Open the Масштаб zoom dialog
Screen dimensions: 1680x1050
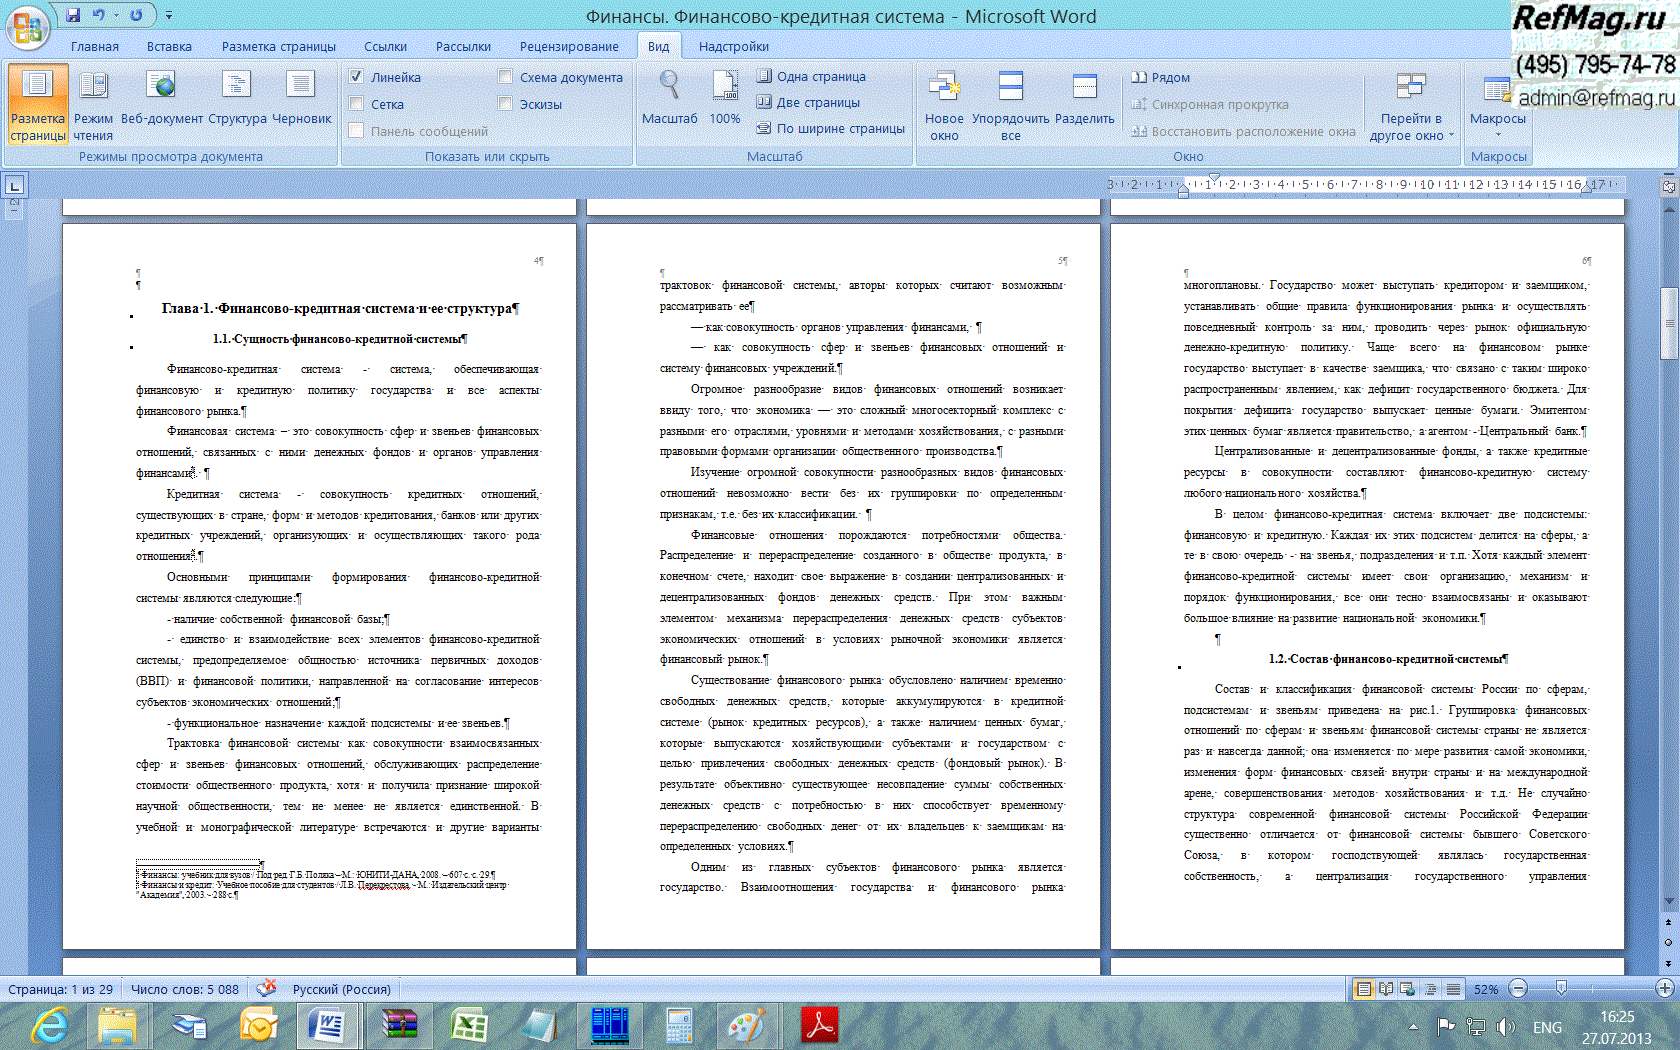click(x=669, y=100)
